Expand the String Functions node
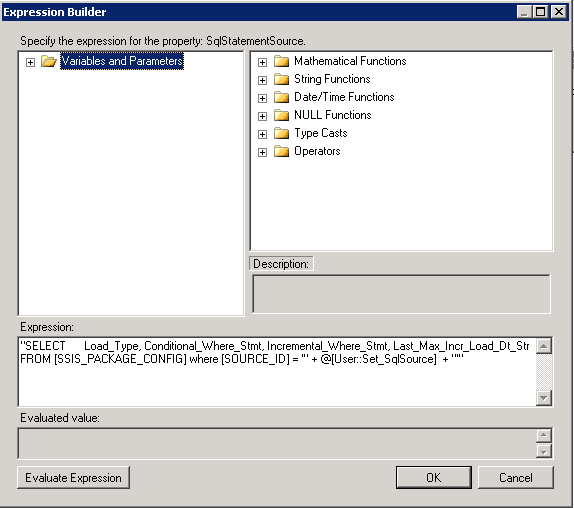The height and width of the screenshot is (508, 574). tap(262, 80)
